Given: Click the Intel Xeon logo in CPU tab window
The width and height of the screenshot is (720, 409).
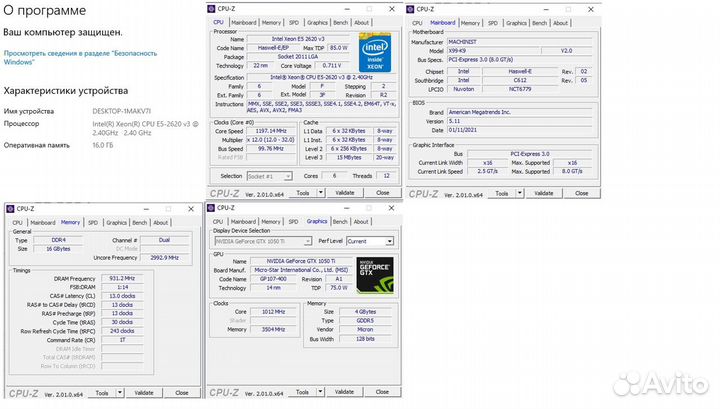Looking at the screenshot, I should [x=375, y=52].
